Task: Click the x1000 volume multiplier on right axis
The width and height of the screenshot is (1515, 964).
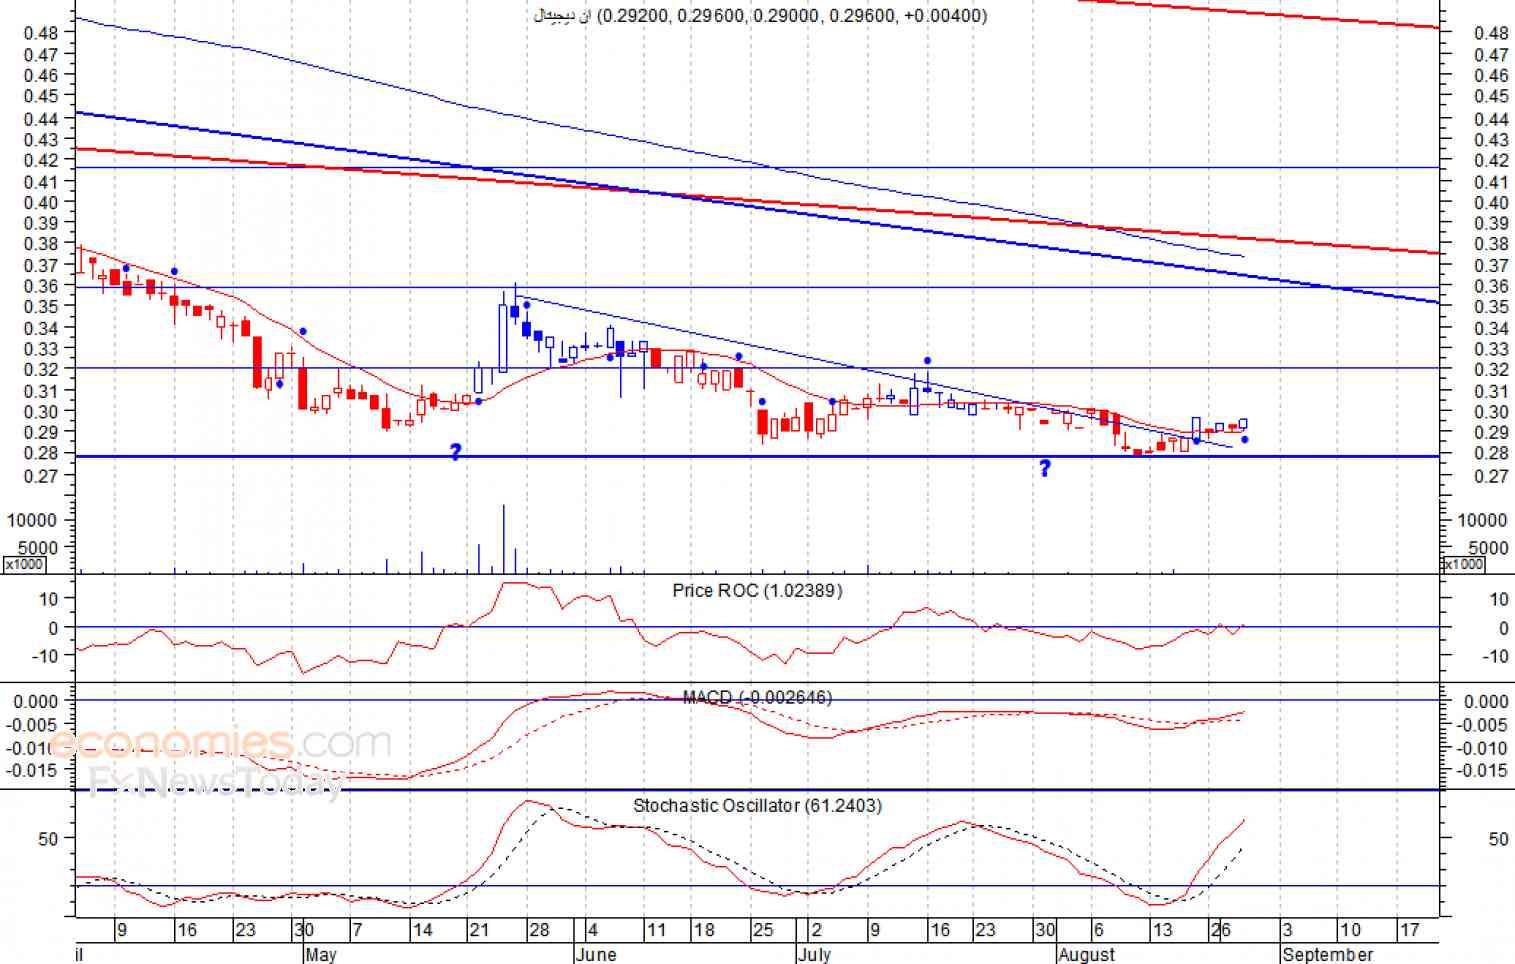Action: click(x=1463, y=564)
